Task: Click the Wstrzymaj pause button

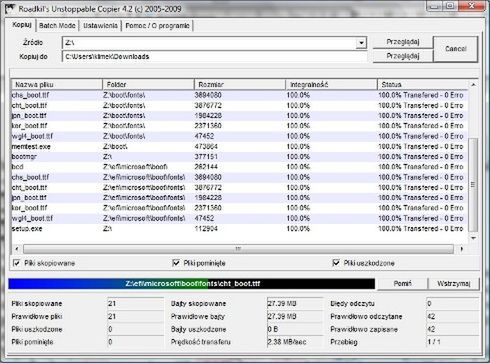Action: coord(454,284)
